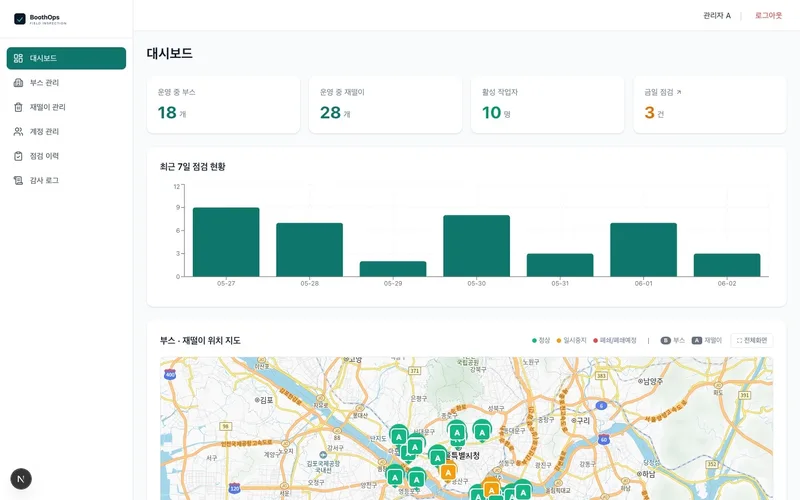Click the 일시중지 orange legend dot
800x500 pixels.
click(x=559, y=341)
